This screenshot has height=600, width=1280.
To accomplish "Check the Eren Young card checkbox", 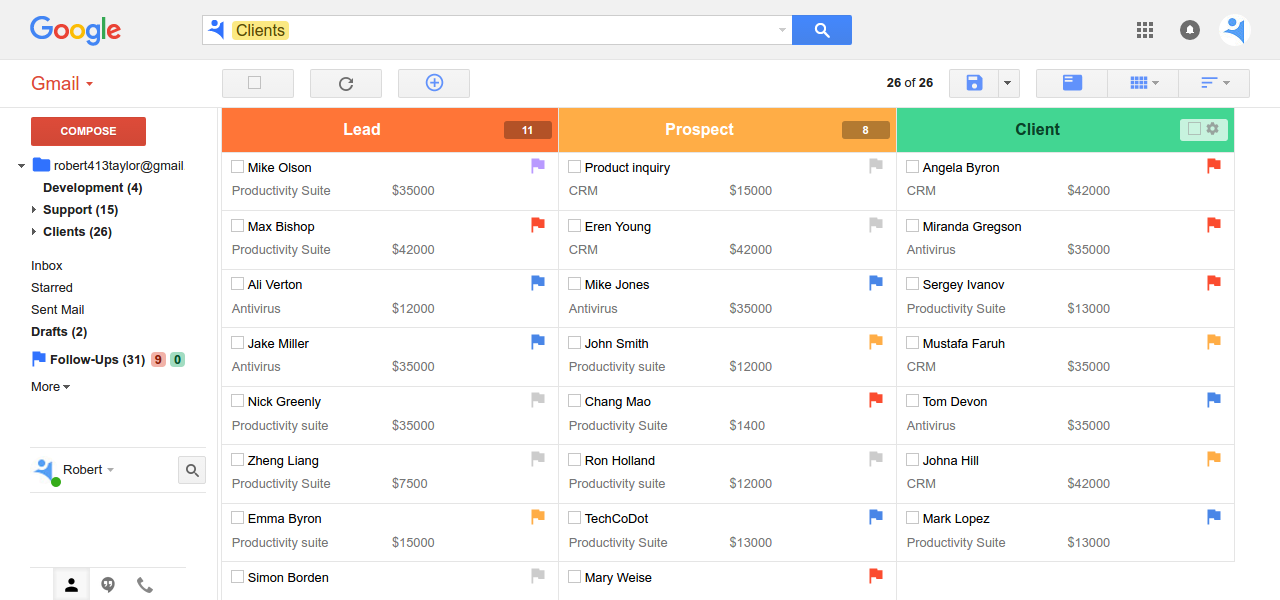I will tap(575, 226).
